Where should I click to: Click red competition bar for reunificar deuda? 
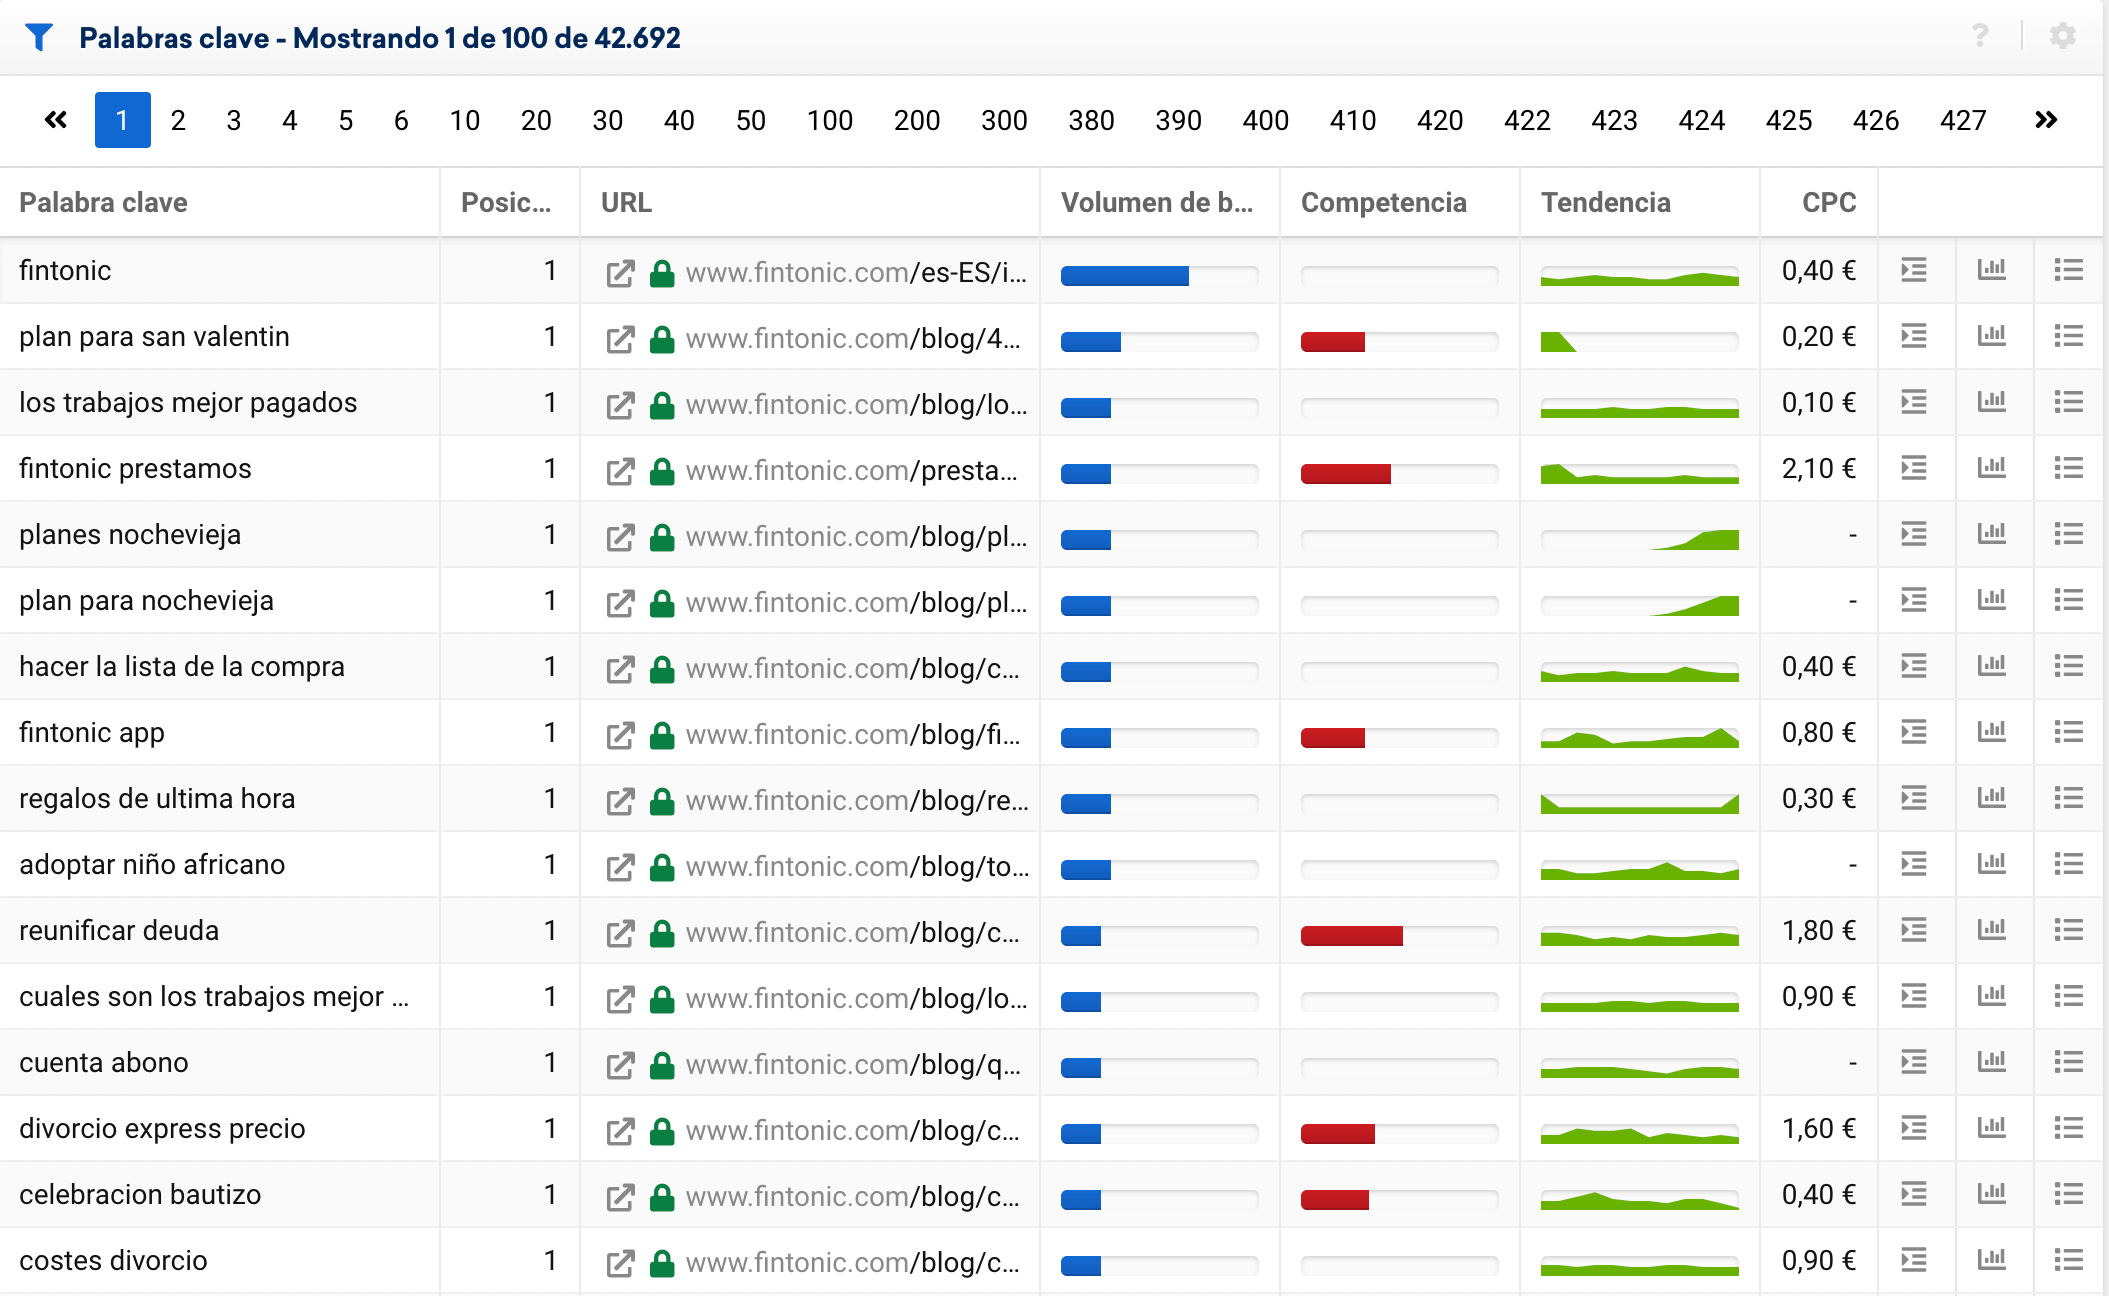click(1351, 936)
